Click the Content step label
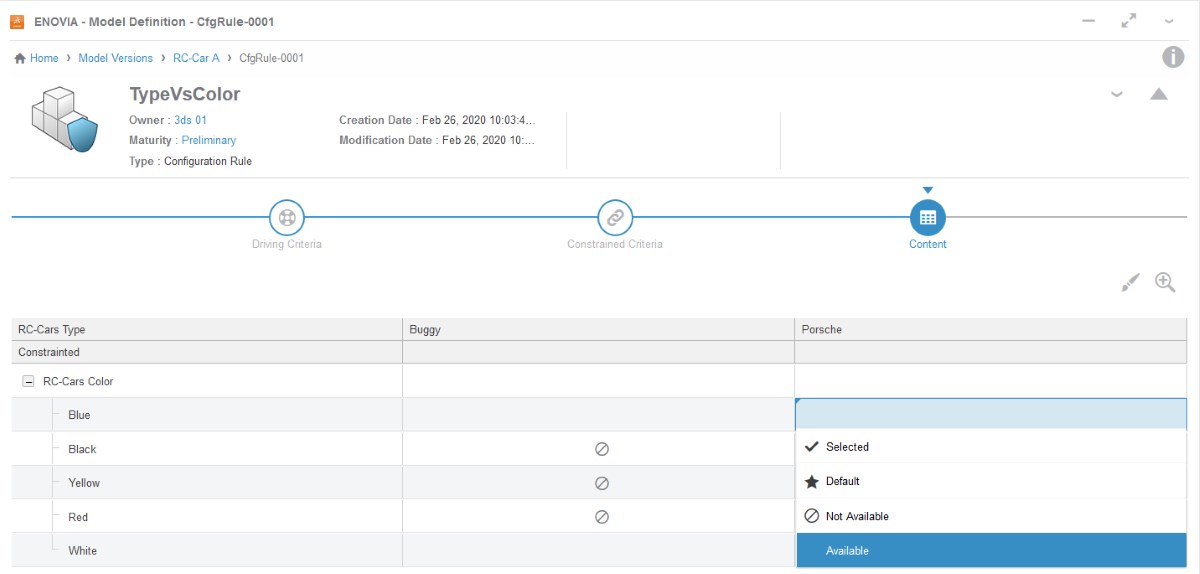1200x574 pixels. (x=928, y=244)
